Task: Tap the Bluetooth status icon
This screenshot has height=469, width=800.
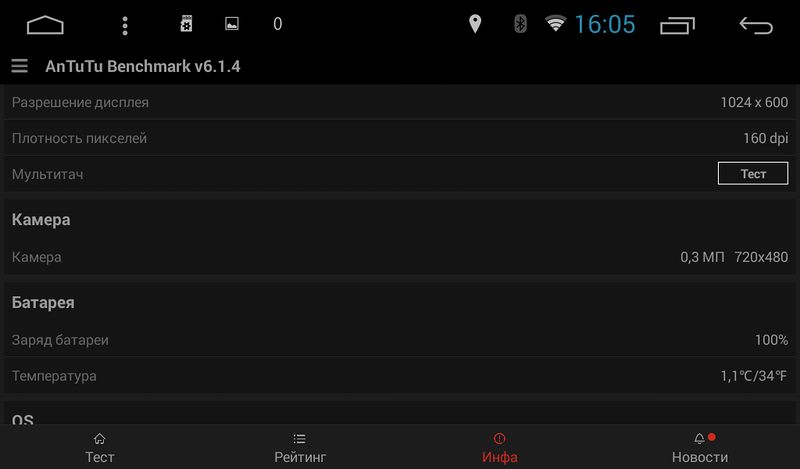Action: point(520,24)
